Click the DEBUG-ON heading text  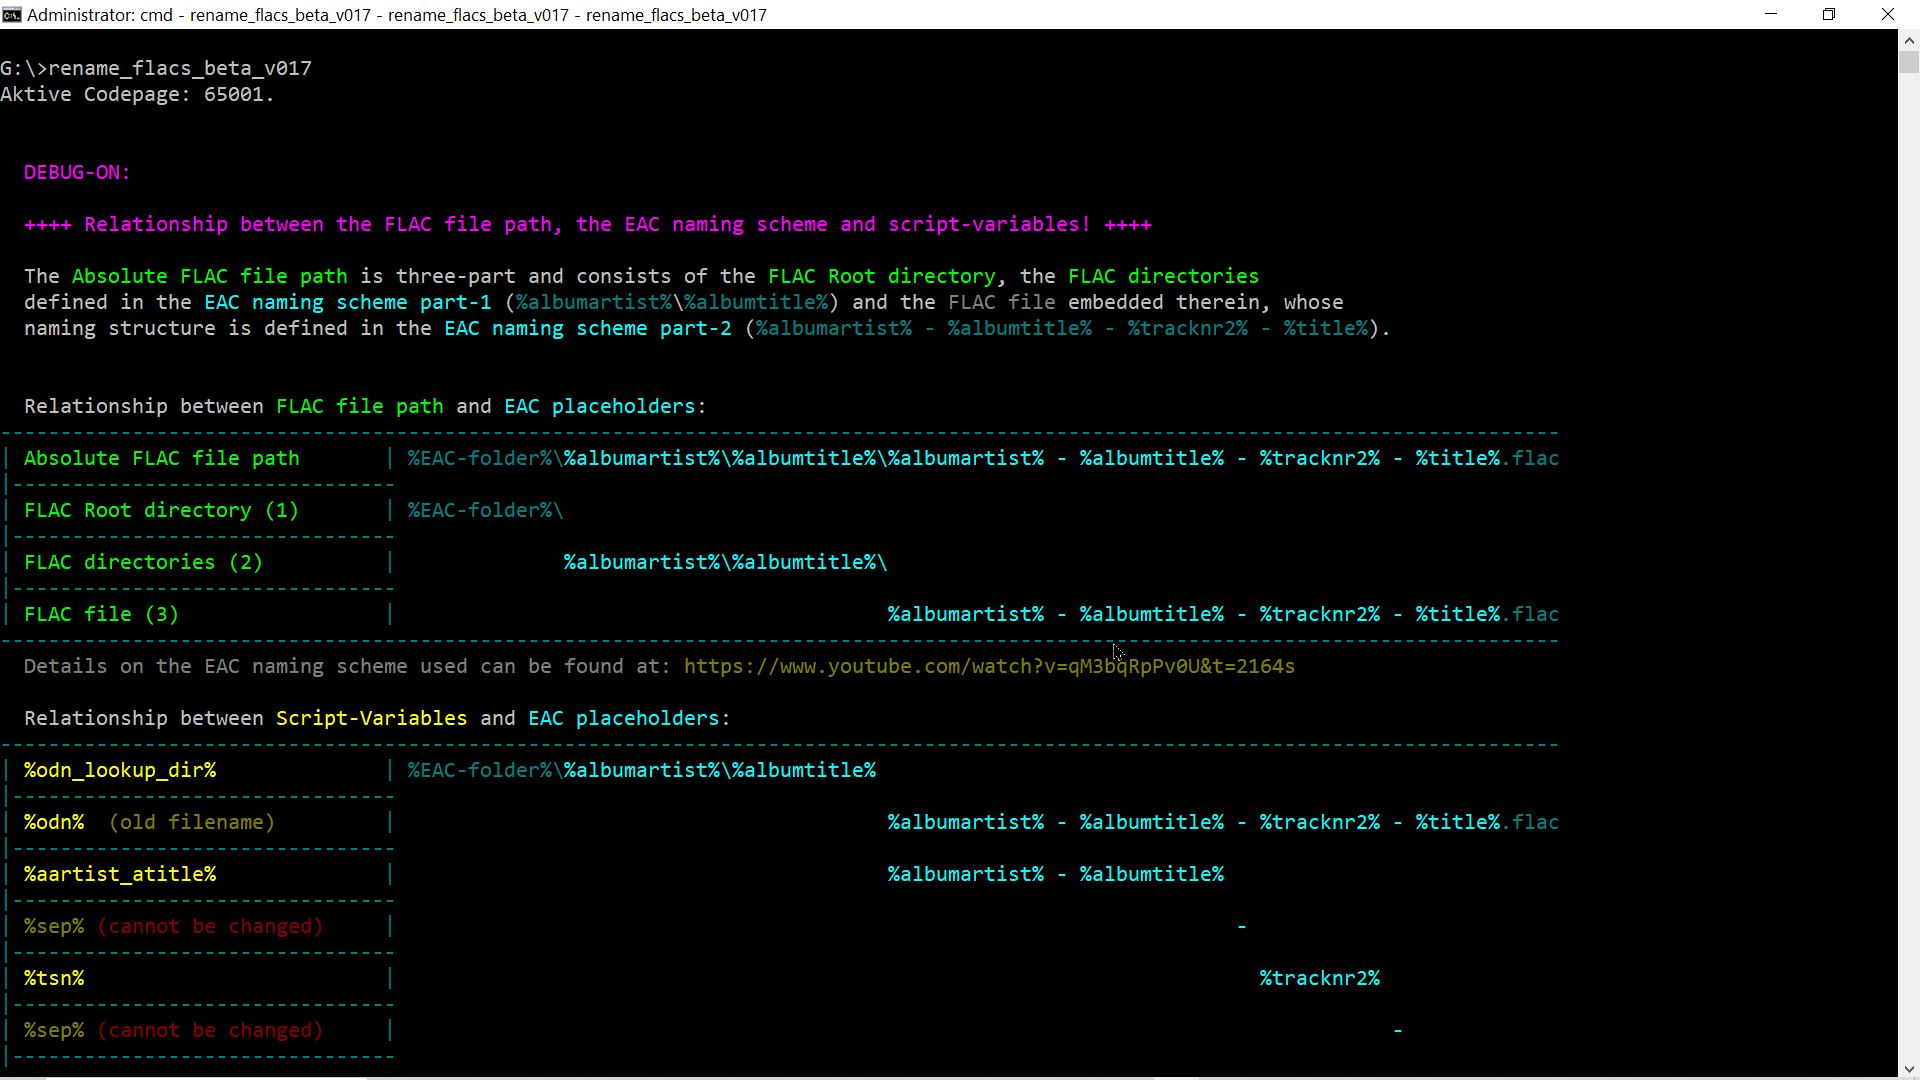click(77, 172)
